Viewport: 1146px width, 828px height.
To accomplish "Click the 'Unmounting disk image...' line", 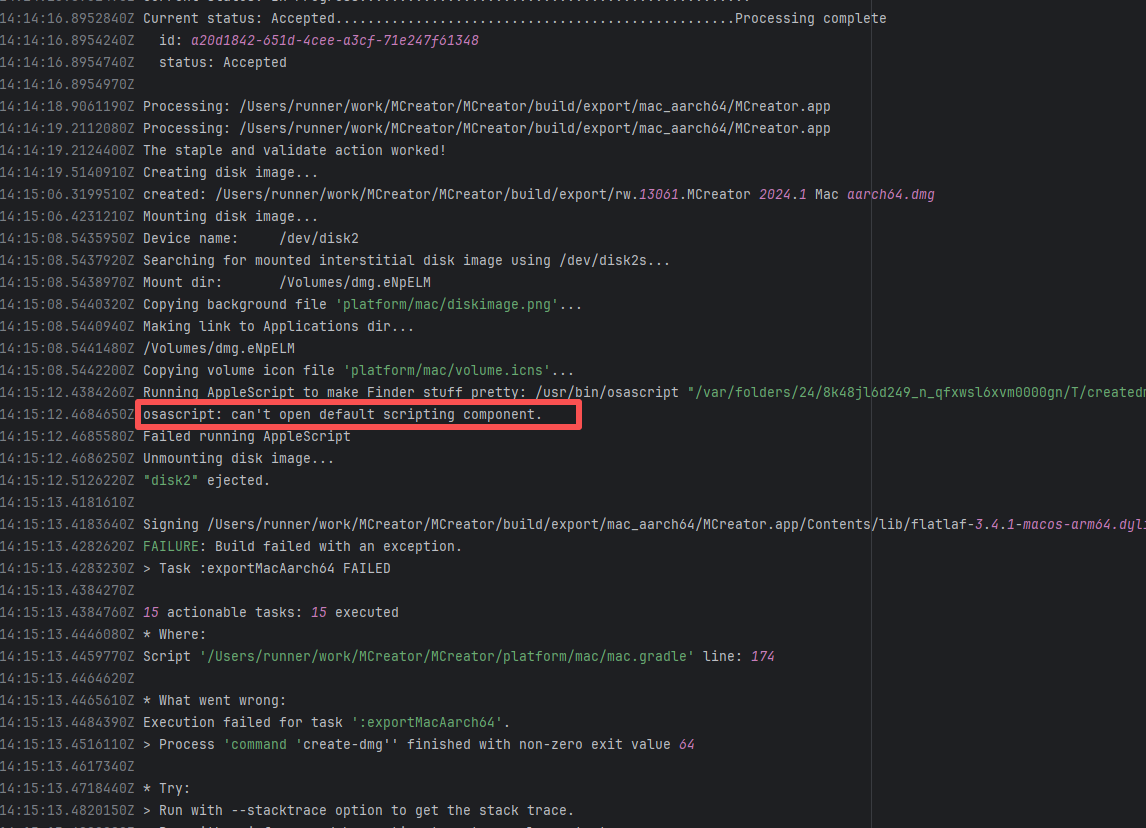I will (238, 458).
